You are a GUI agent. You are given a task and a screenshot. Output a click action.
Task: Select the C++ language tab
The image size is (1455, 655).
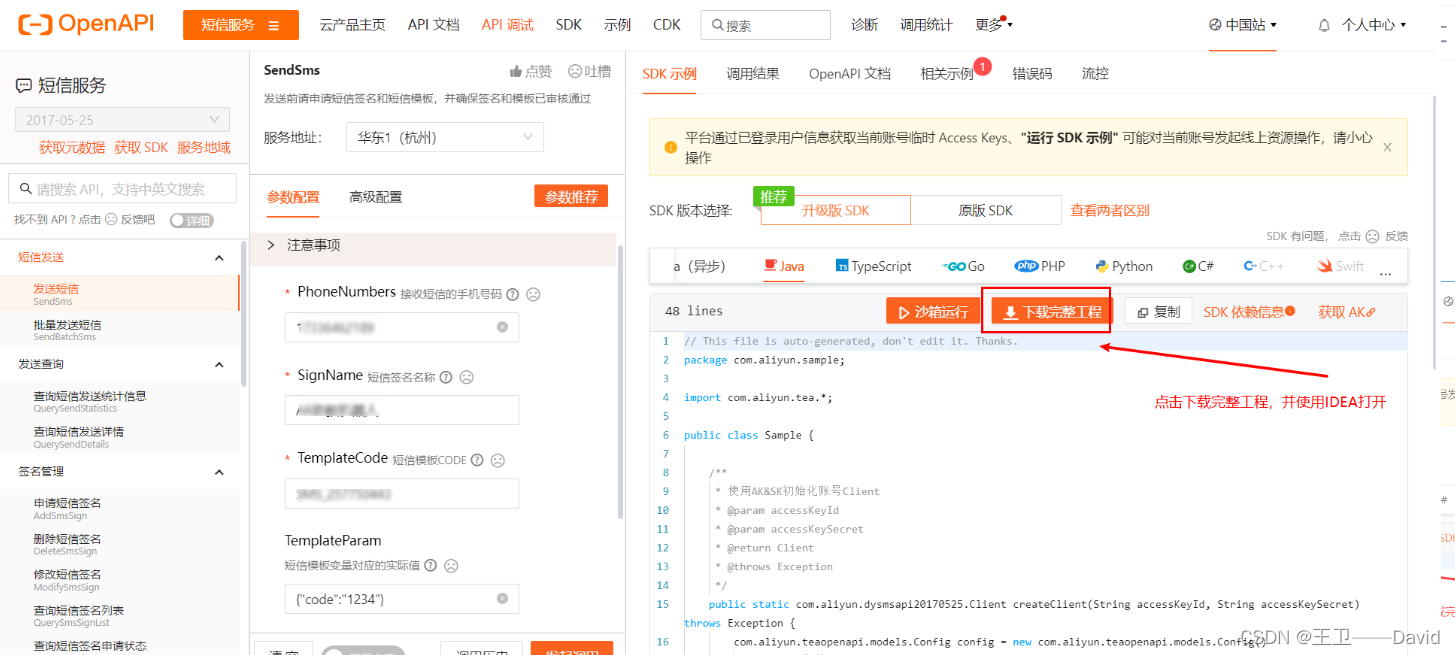pos(1264,266)
